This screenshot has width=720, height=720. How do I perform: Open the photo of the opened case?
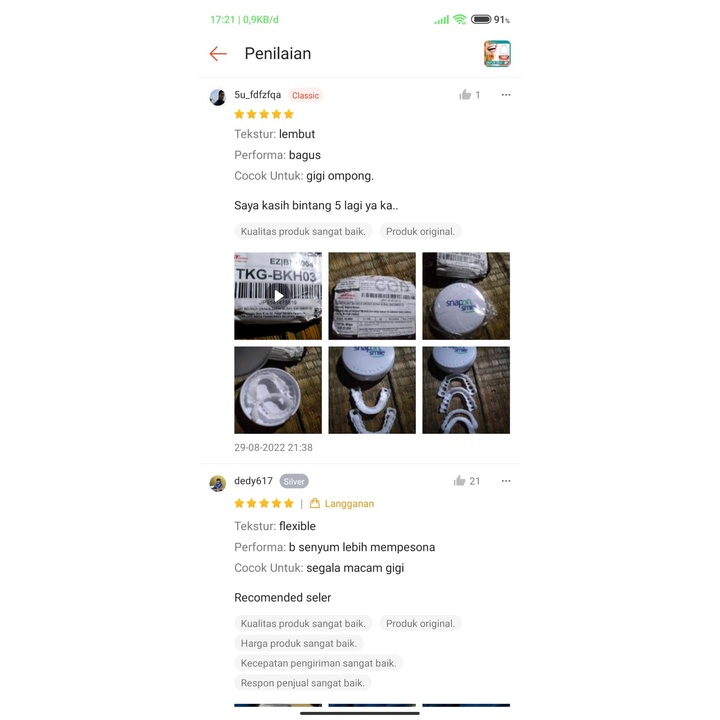[x=278, y=390]
